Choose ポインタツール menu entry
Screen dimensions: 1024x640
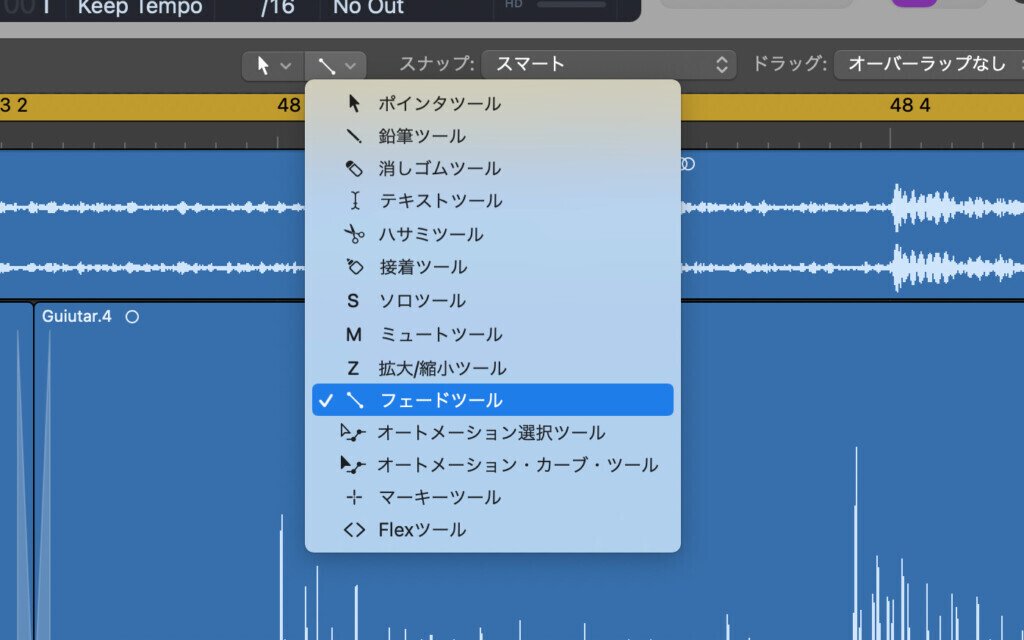click(492, 103)
